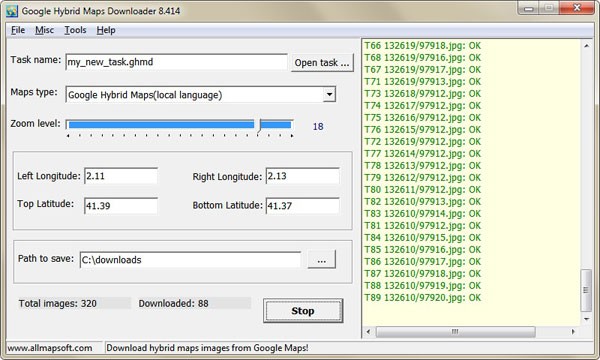
Task: Select log line T68 132619/97916.jpg
Action: pyautogui.click(x=422, y=57)
